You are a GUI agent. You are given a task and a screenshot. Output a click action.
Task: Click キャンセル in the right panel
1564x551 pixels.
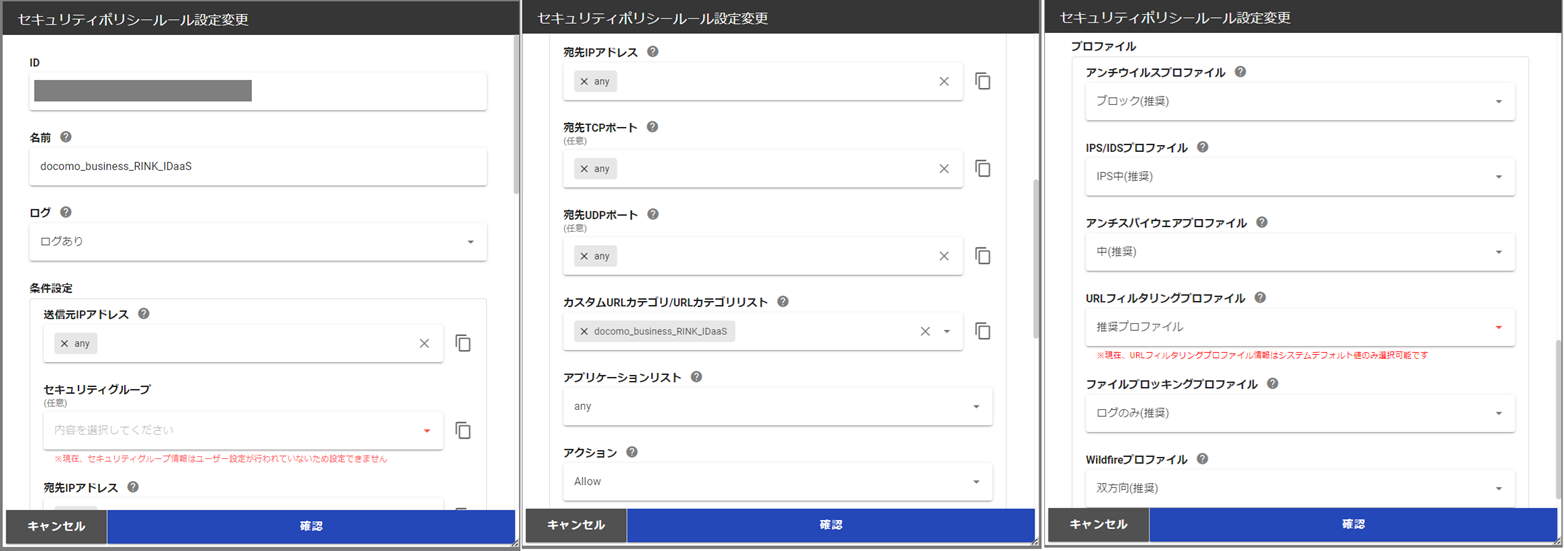tap(1099, 524)
